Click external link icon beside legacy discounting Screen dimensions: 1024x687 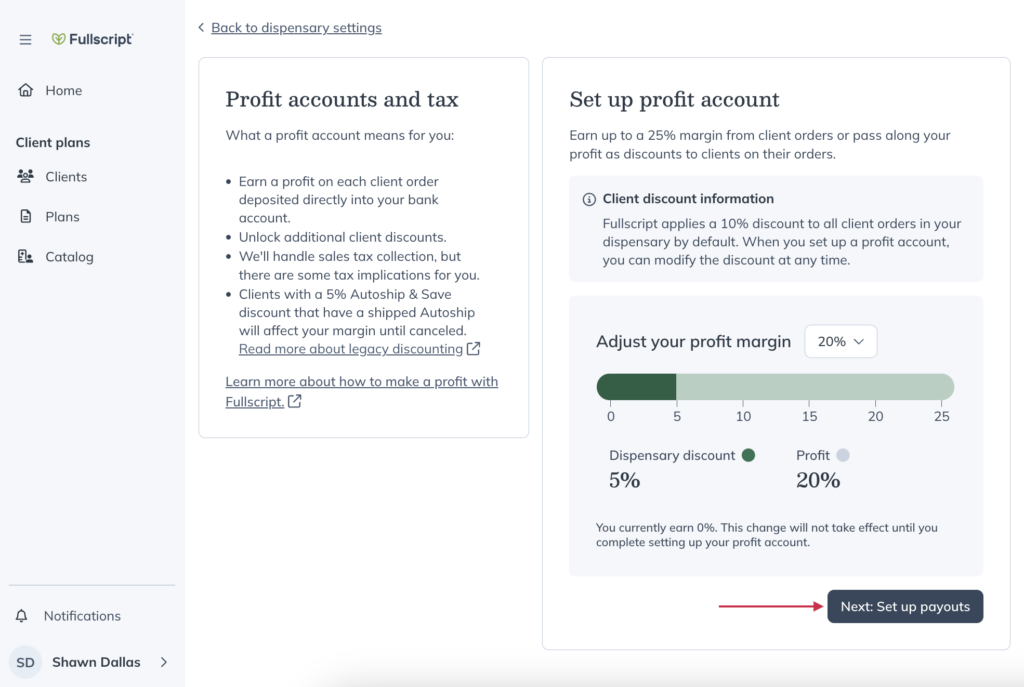[x=473, y=349]
